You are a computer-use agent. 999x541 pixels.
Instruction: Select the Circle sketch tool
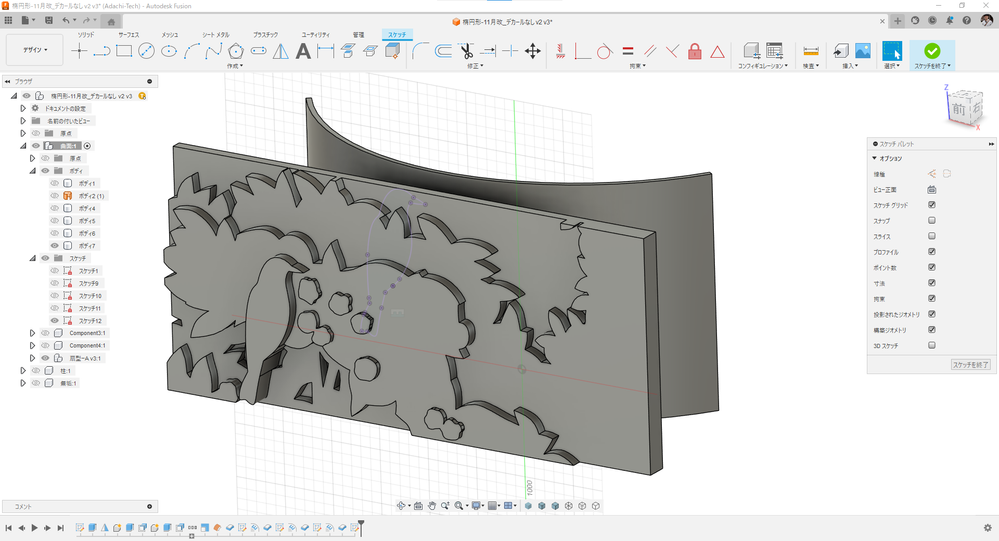(x=147, y=52)
